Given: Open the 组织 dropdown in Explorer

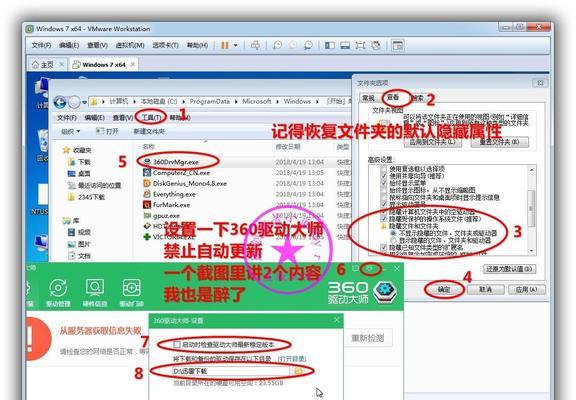Looking at the screenshot, I should (x=70, y=131).
